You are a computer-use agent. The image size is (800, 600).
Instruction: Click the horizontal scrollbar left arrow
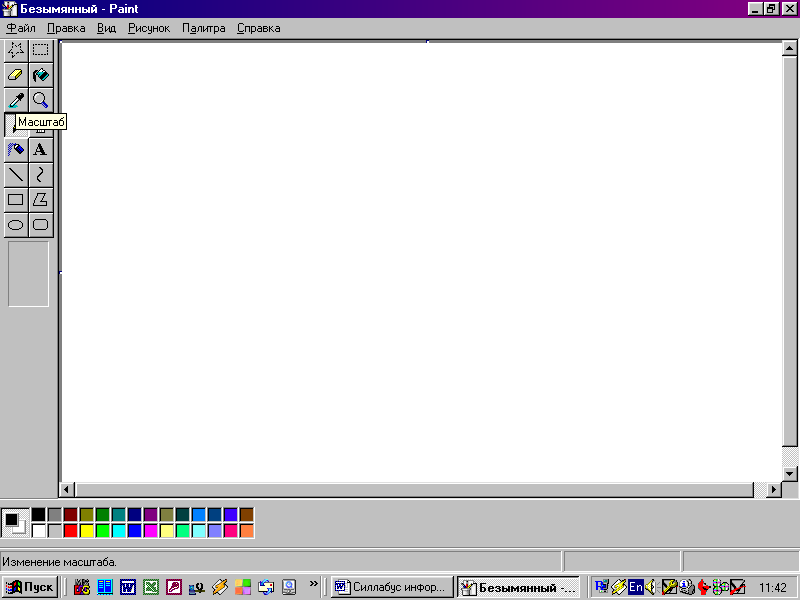pos(66,490)
